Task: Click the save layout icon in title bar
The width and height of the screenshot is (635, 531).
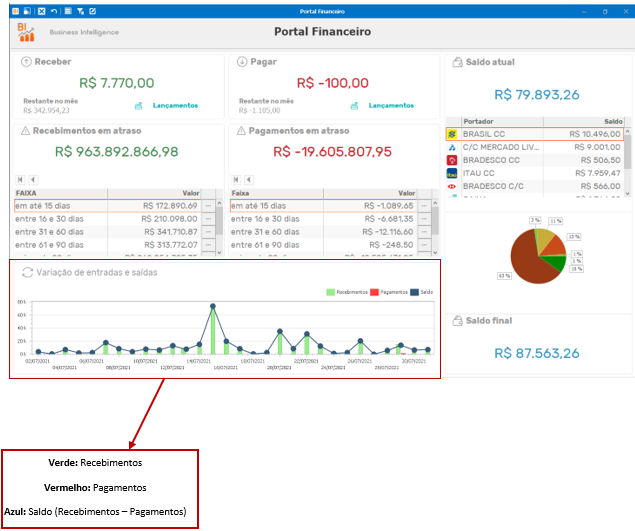Action: 27,11
